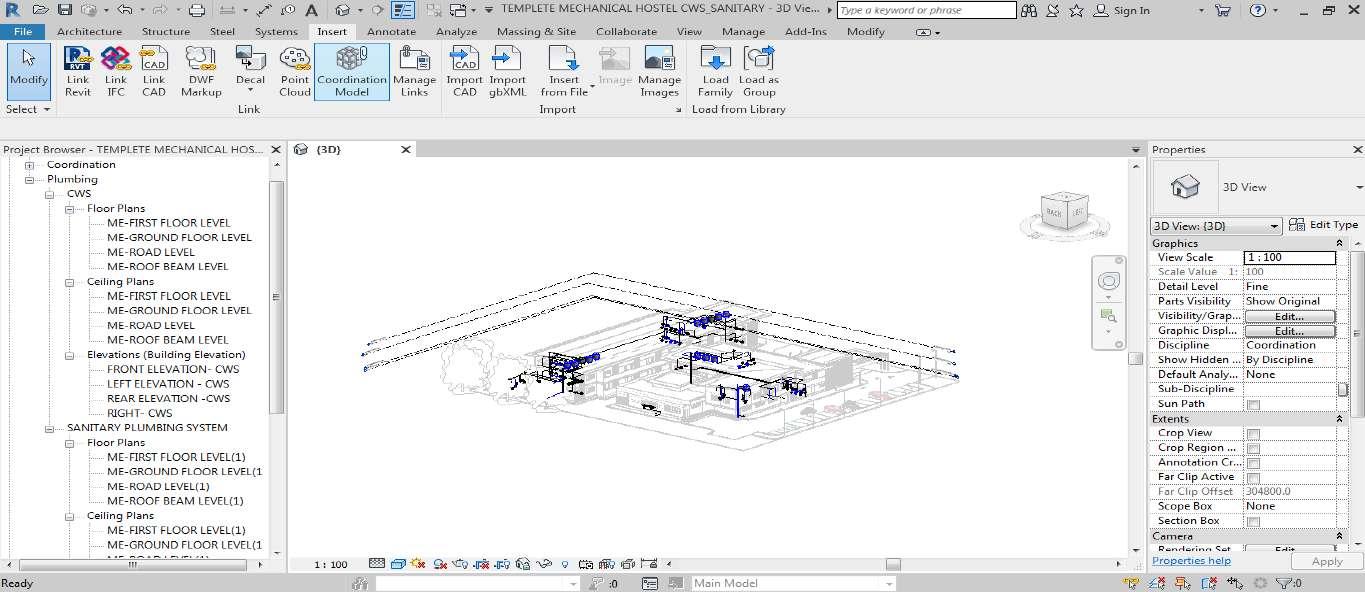Enable the Crop View checkbox

point(1253,433)
